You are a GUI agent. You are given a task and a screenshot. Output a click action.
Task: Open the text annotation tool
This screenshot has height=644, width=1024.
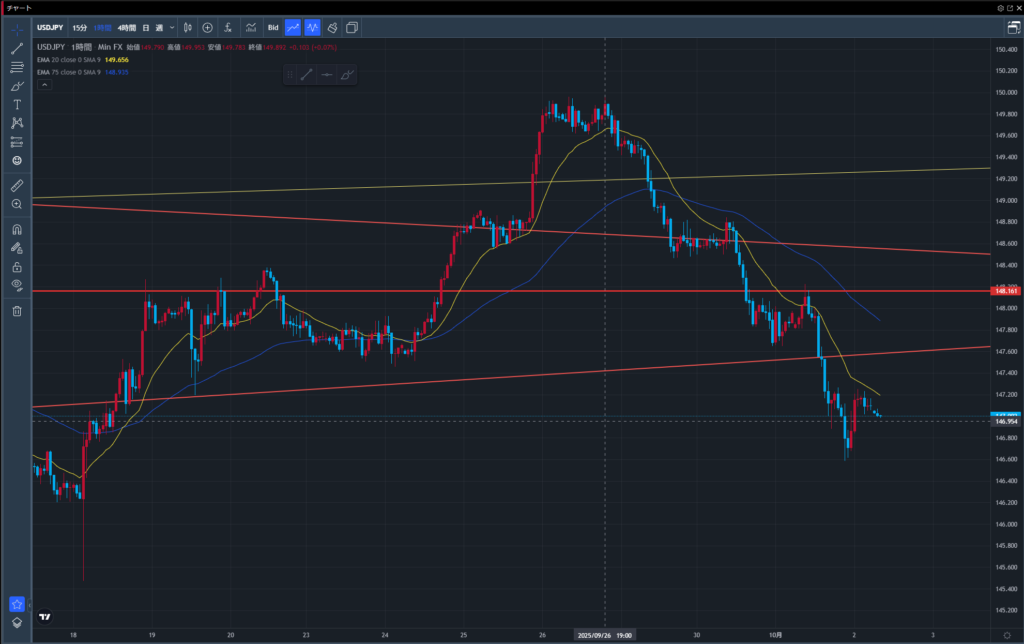[x=17, y=104]
